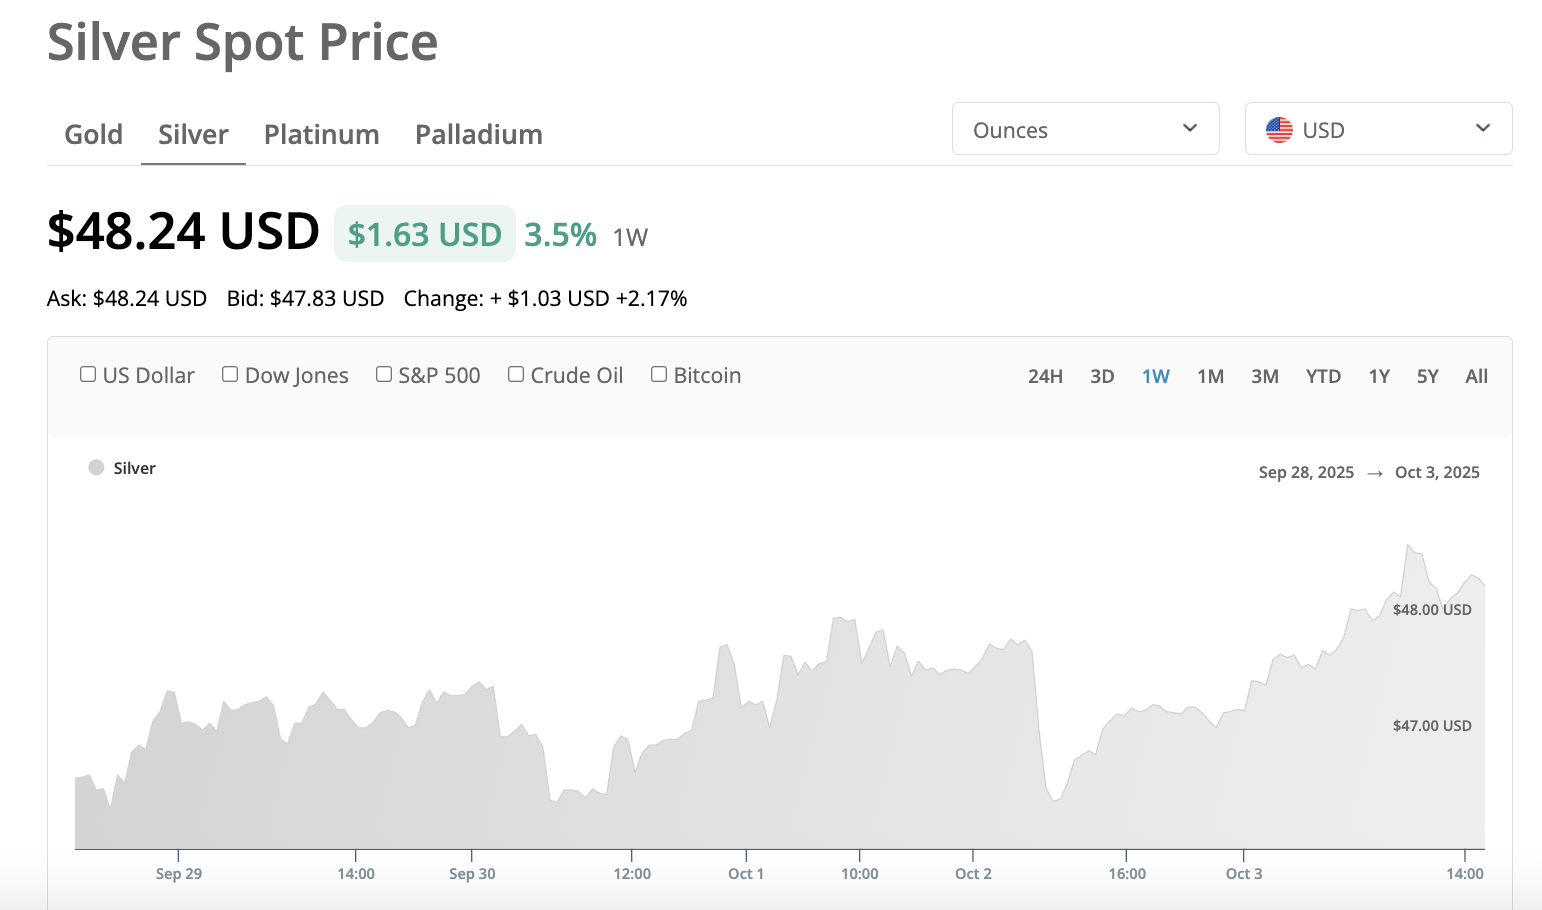This screenshot has width=1542, height=910.
Task: Select the Palladium tab
Action: (x=478, y=134)
